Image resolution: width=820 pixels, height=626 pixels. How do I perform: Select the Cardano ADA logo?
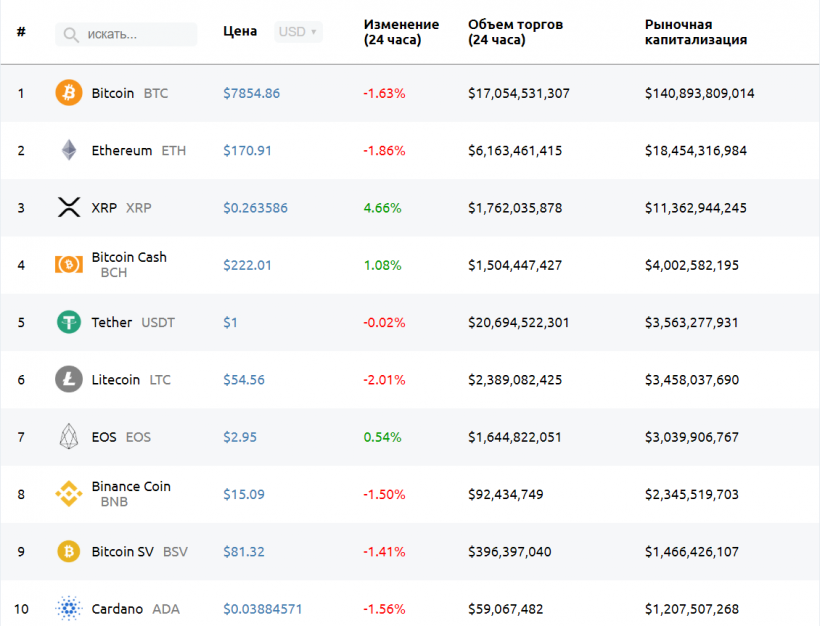click(x=68, y=608)
